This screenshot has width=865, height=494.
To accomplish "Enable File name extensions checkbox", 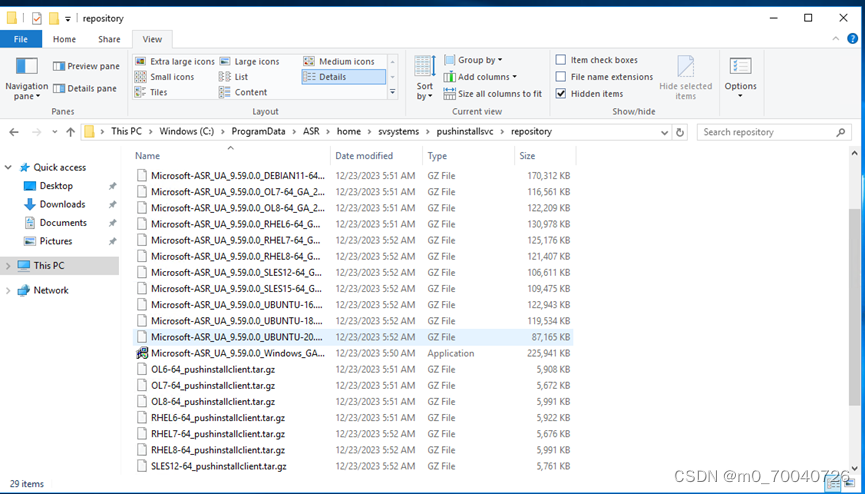I will [561, 77].
